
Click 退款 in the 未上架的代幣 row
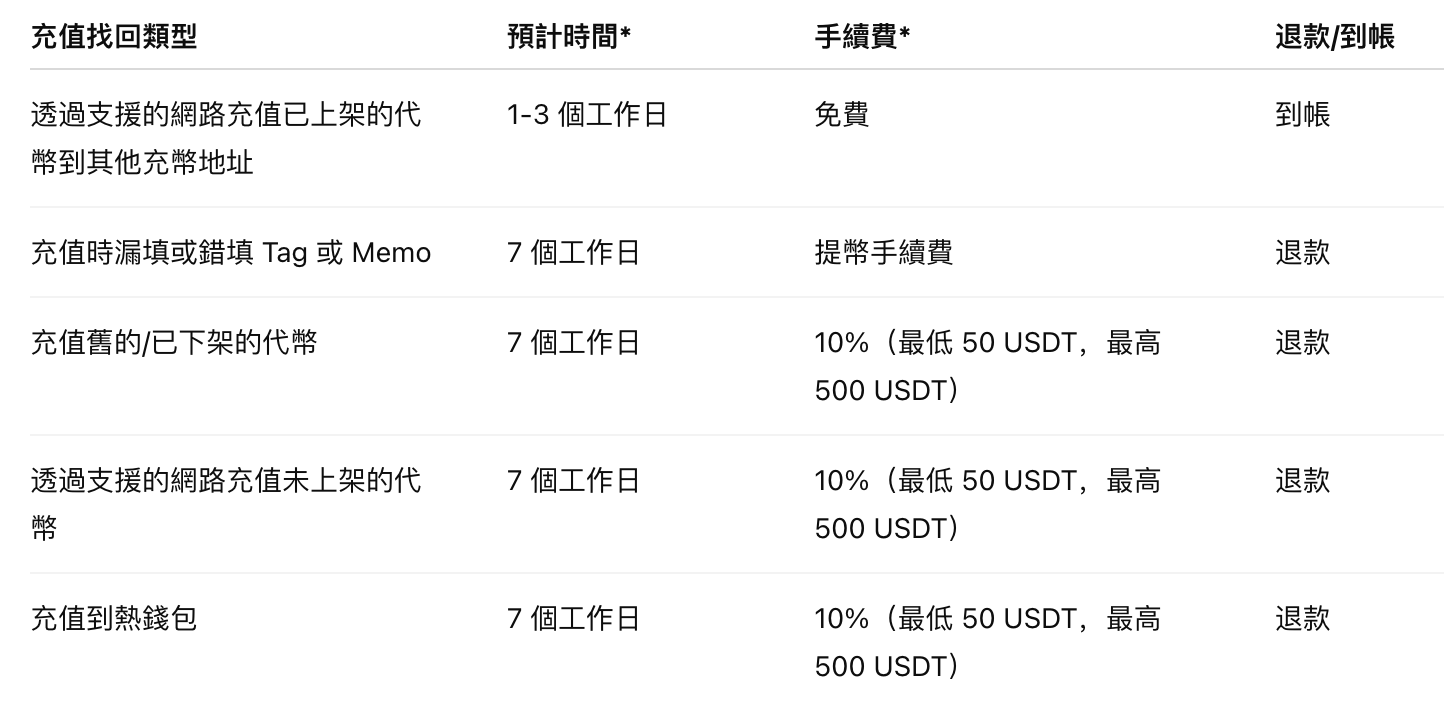[1302, 481]
